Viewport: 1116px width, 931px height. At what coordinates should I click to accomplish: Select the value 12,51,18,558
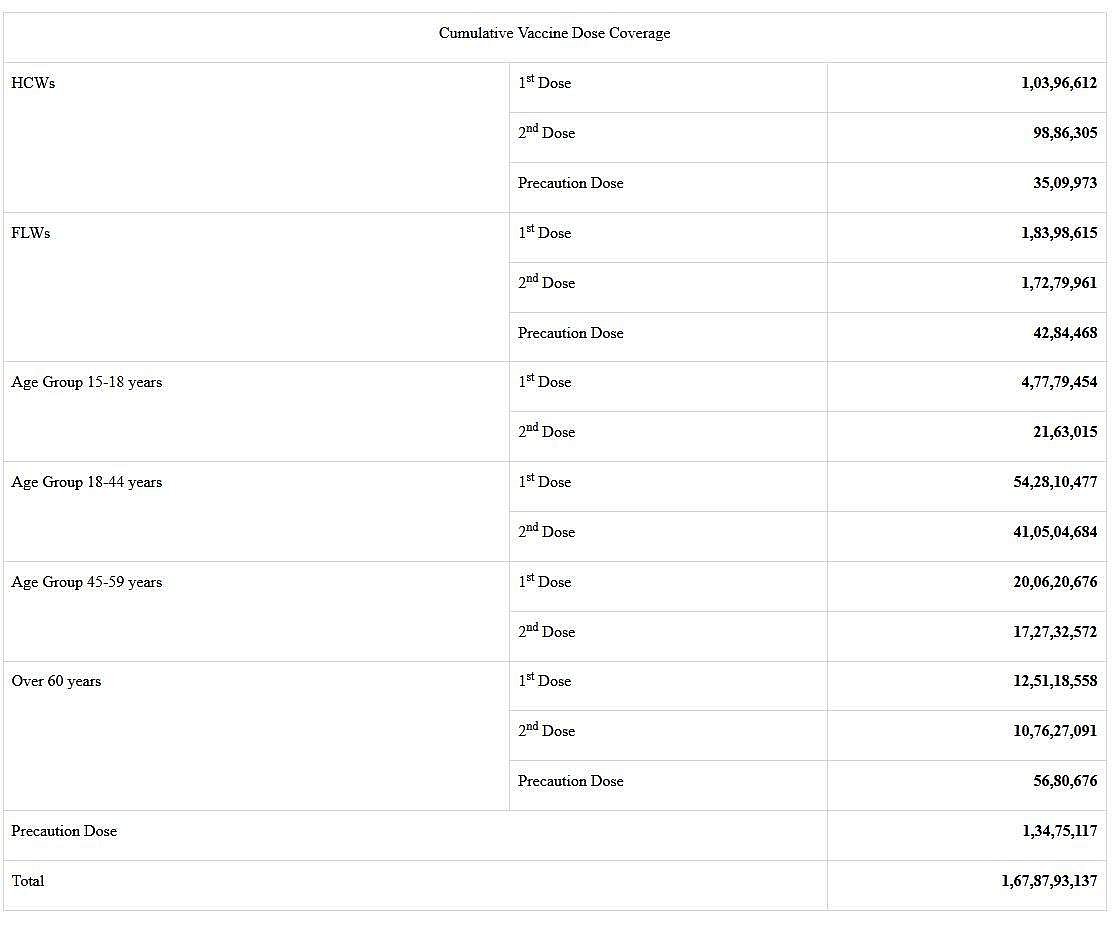click(1054, 681)
